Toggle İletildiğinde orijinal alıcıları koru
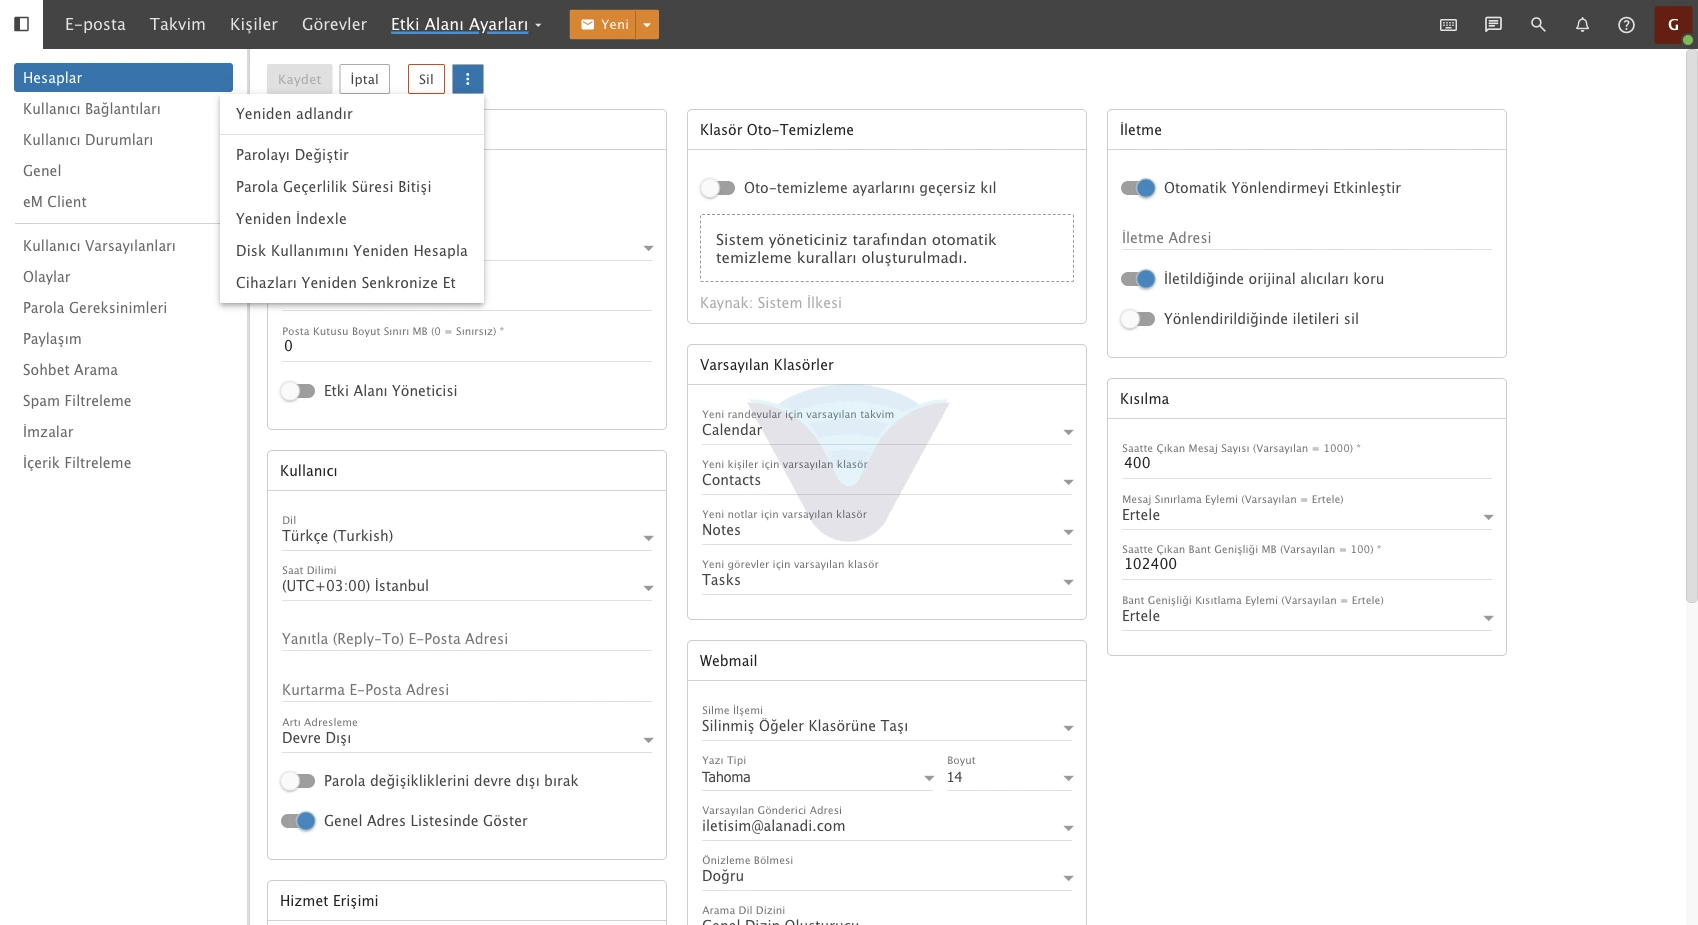 [x=1138, y=279]
